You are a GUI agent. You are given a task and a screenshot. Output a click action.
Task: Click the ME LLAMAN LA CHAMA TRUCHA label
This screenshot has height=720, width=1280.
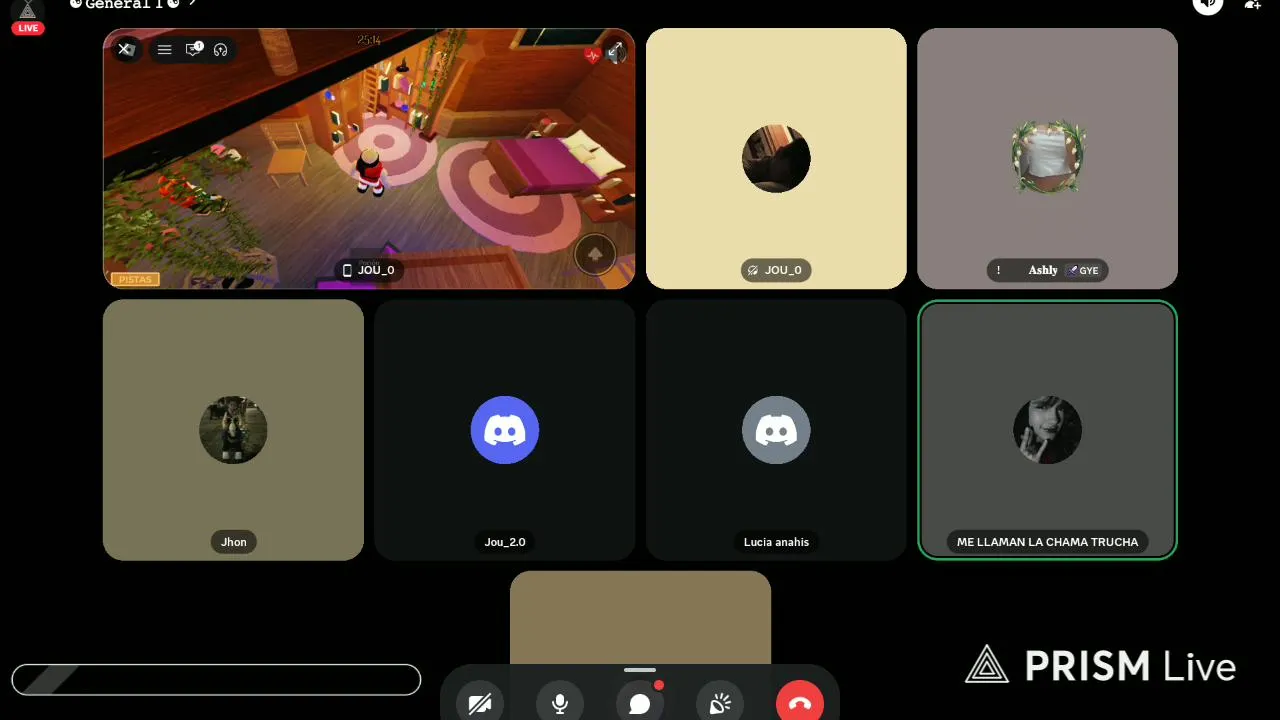[1047, 542]
